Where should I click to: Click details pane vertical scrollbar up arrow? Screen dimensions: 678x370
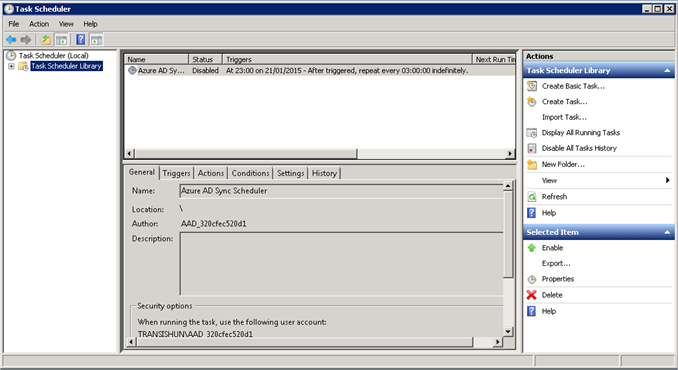(x=508, y=186)
